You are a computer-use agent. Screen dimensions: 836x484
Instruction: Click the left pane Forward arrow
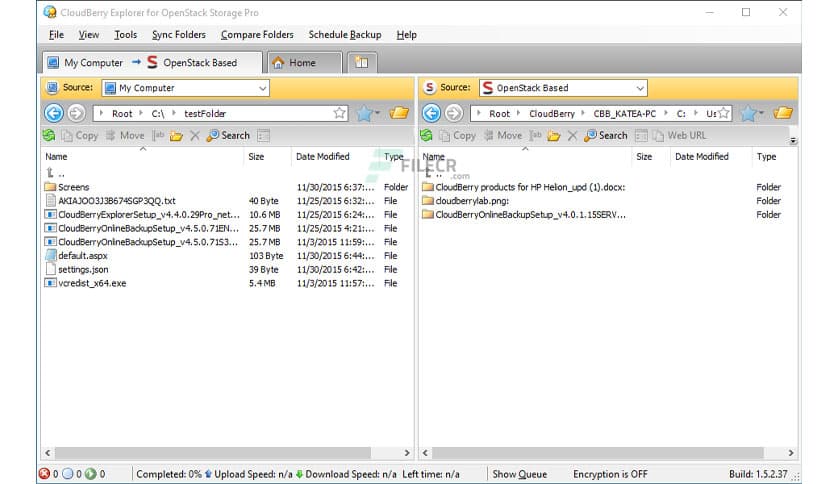click(x=76, y=113)
